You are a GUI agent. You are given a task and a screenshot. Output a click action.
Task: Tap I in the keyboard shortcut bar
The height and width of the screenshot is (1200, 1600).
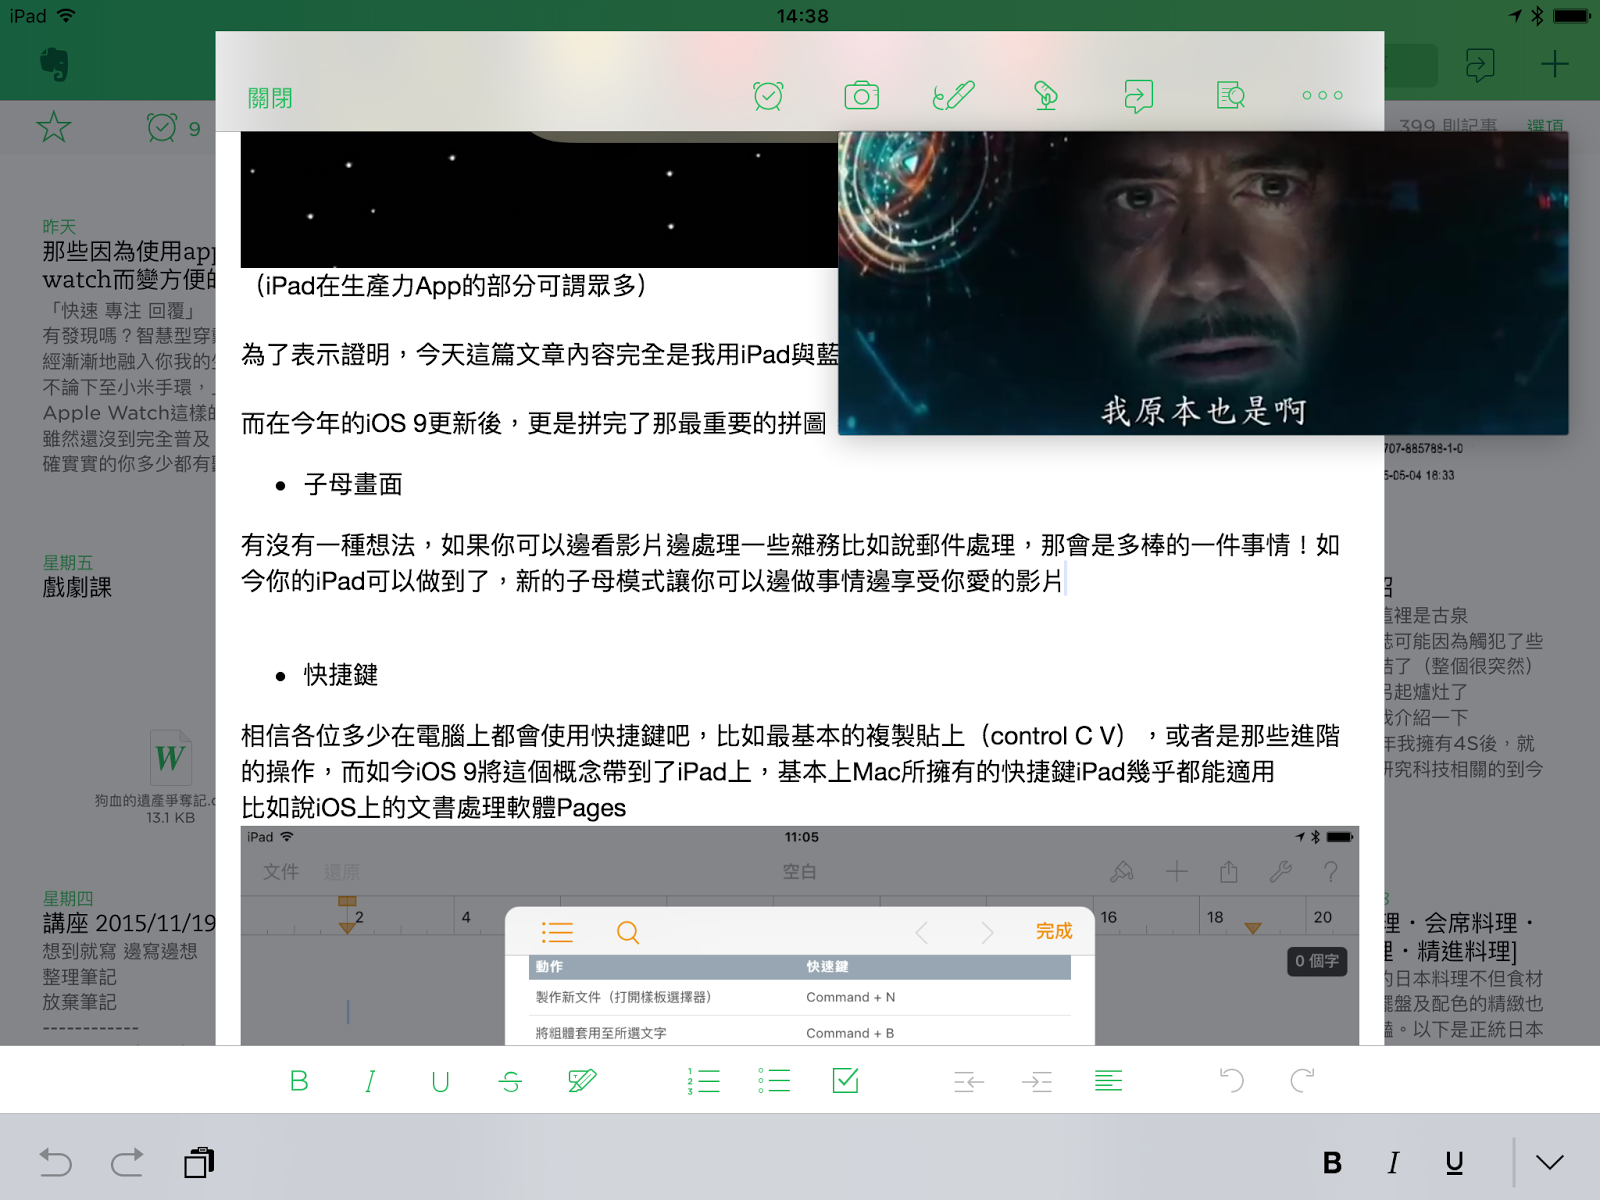click(1393, 1163)
